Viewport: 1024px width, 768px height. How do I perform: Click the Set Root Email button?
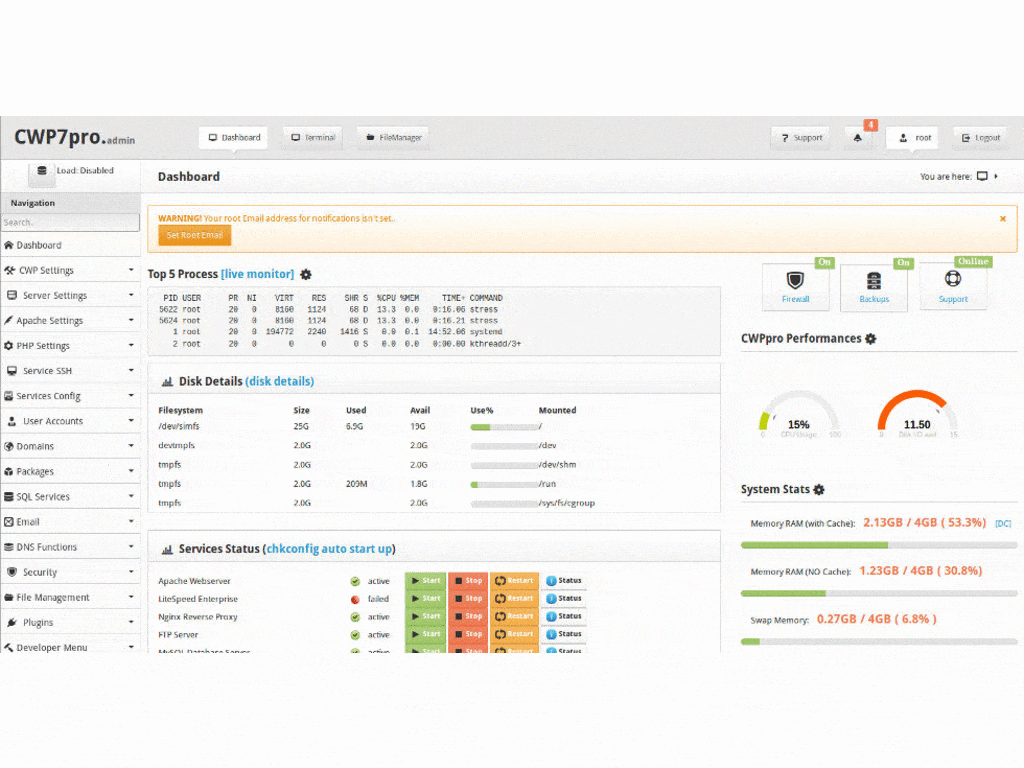195,235
